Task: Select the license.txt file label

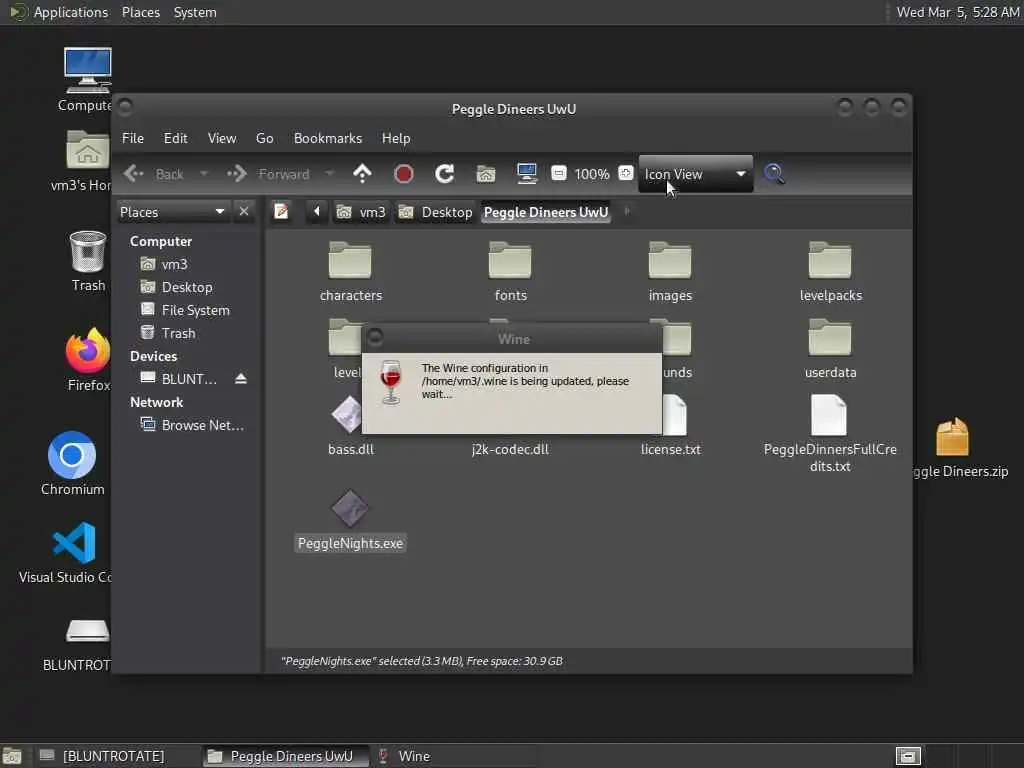Action: click(671, 449)
